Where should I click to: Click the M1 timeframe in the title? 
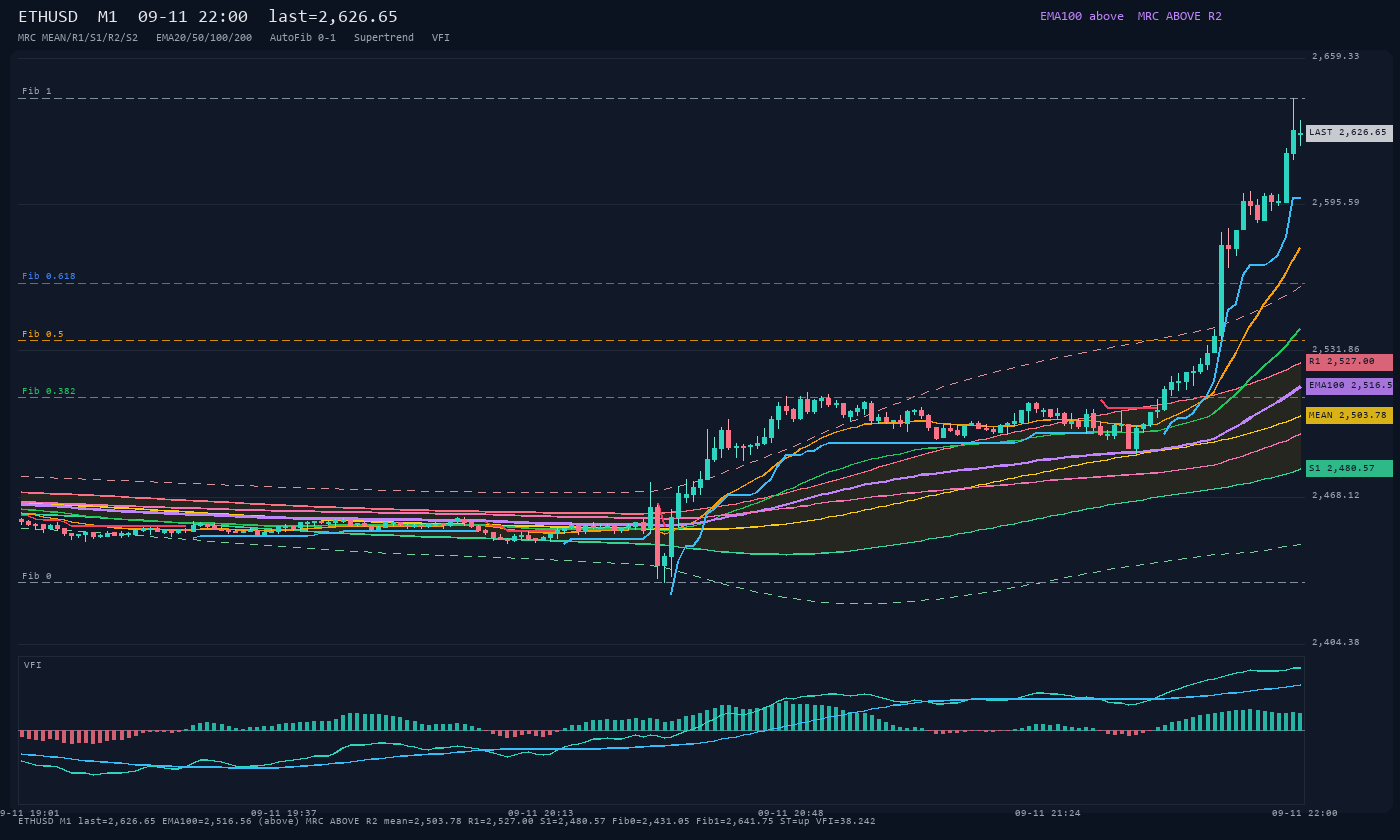(108, 17)
